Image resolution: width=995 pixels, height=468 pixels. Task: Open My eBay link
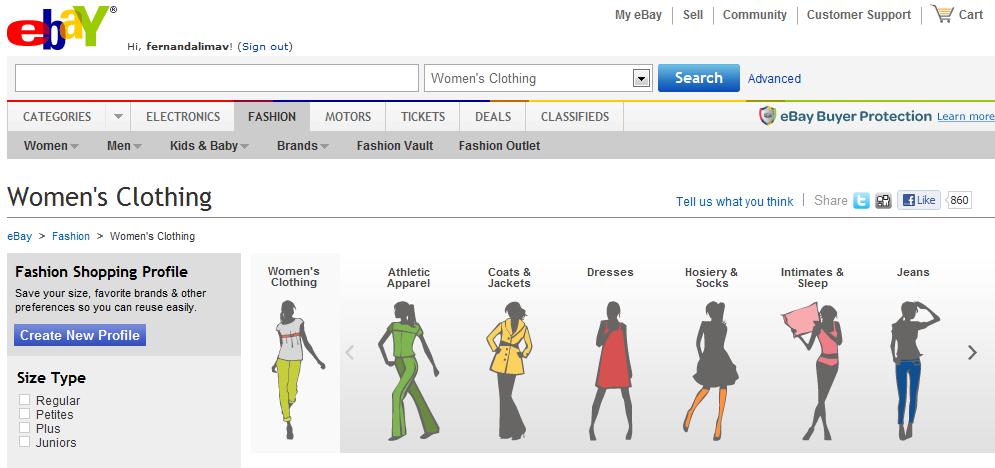(x=638, y=15)
